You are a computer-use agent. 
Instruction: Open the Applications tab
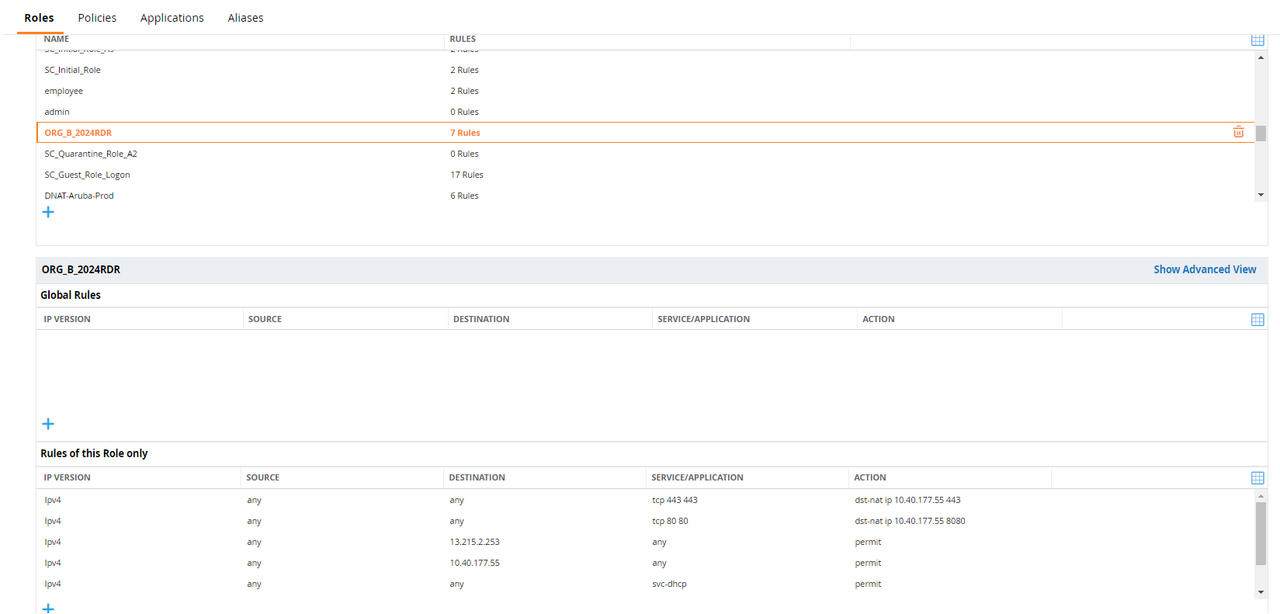[172, 18]
